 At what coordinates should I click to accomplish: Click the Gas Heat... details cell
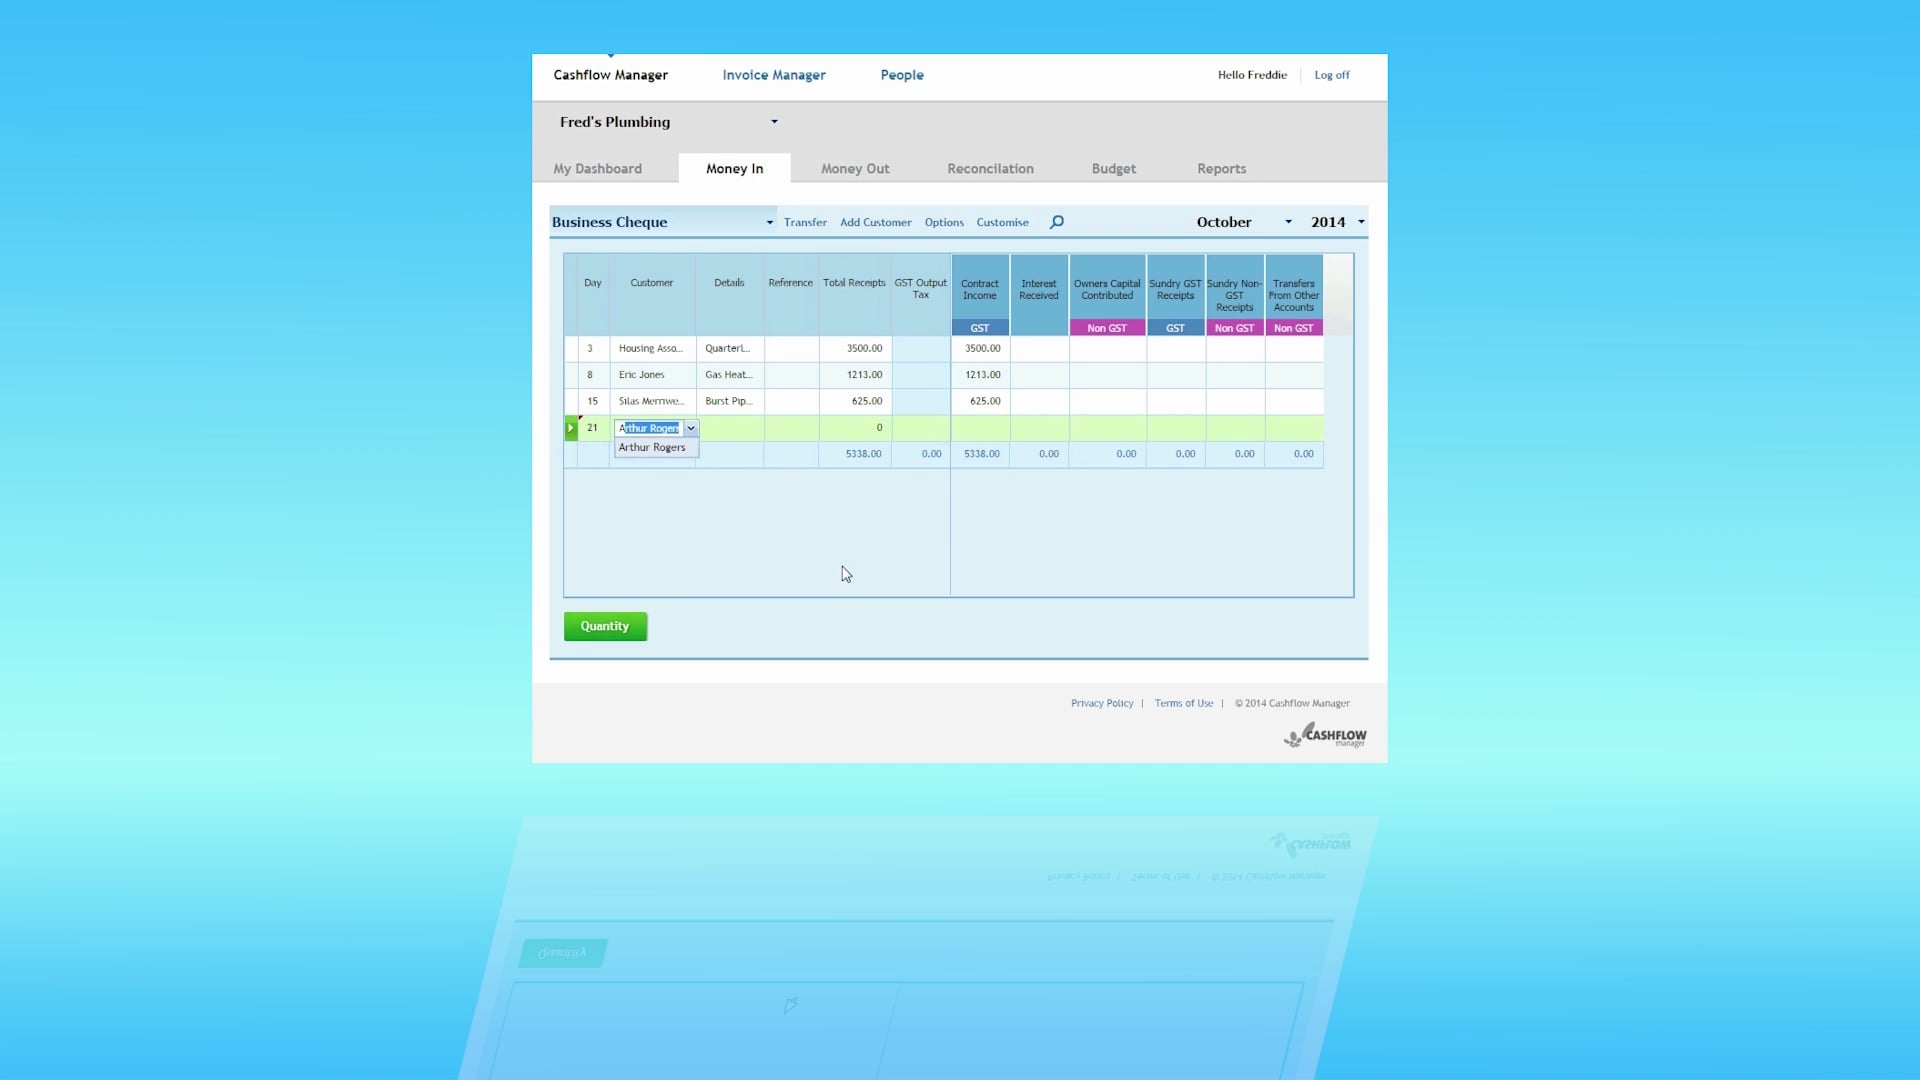[x=730, y=375]
